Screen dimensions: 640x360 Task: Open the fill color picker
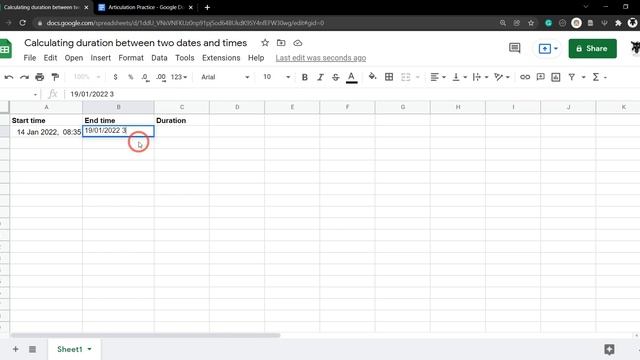[372, 77]
